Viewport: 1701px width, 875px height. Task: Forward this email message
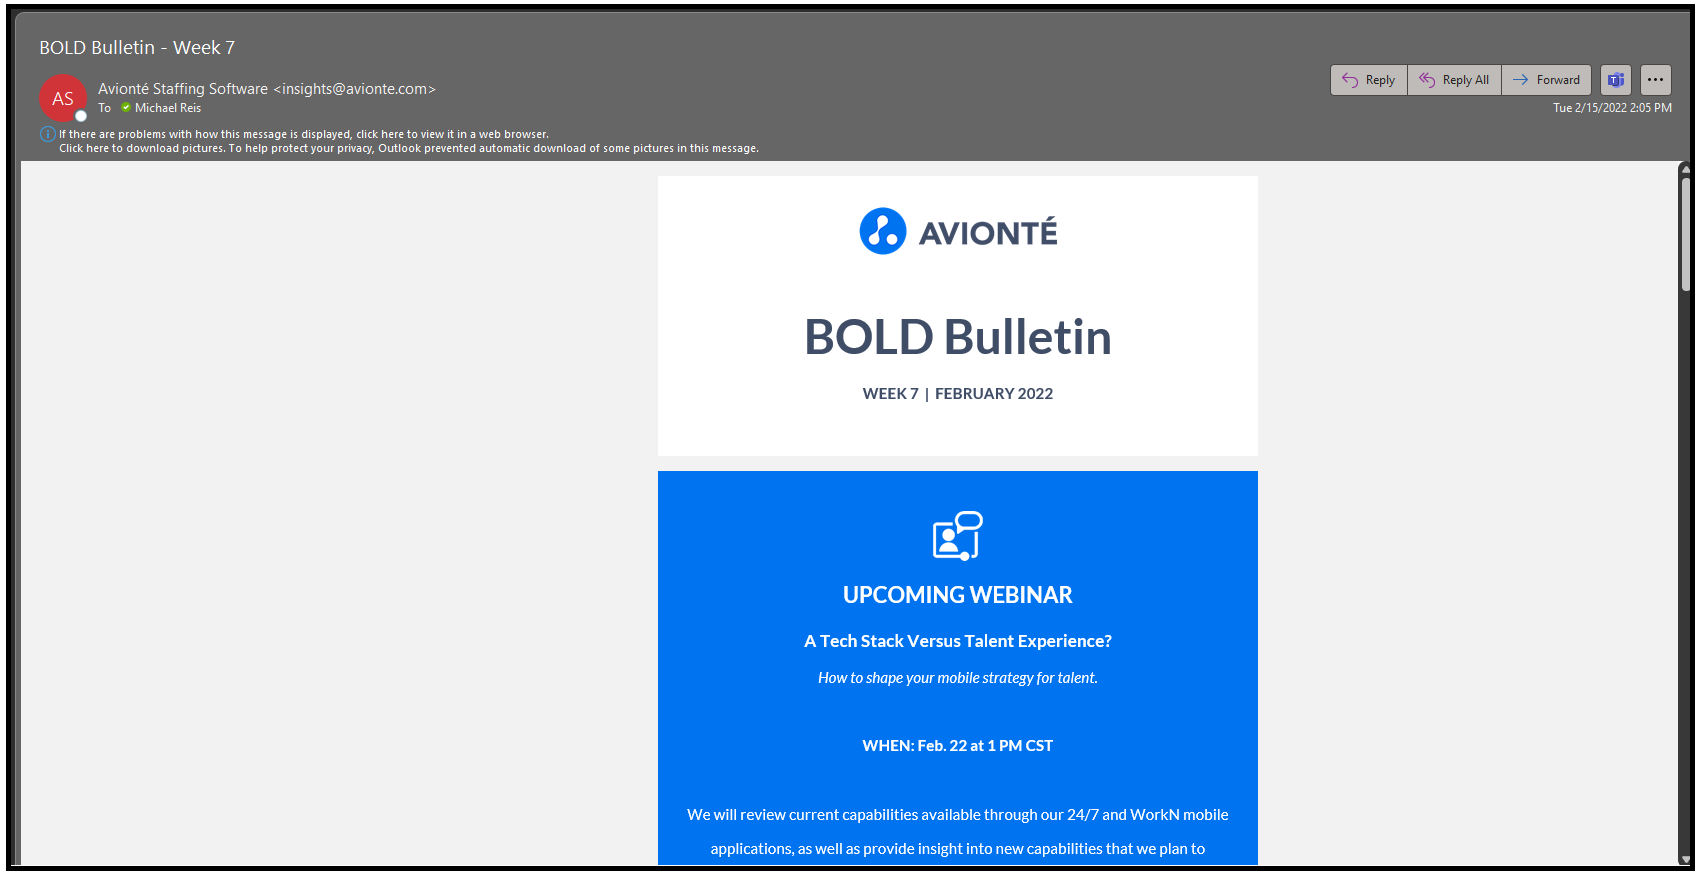tap(1546, 80)
